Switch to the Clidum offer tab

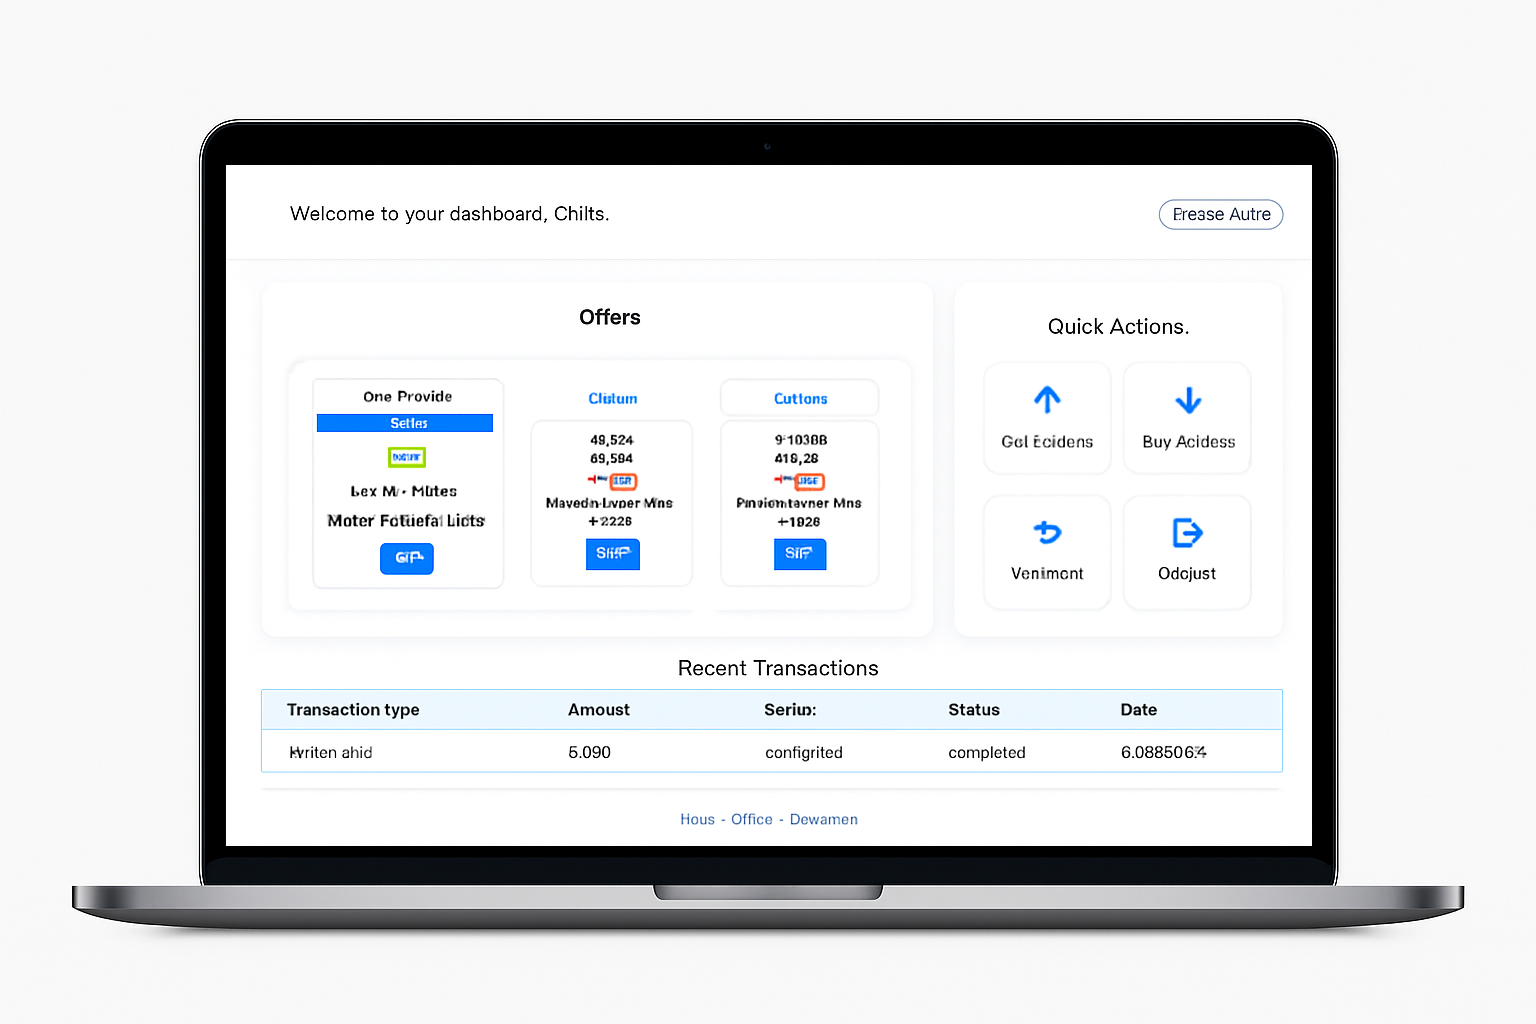[612, 398]
